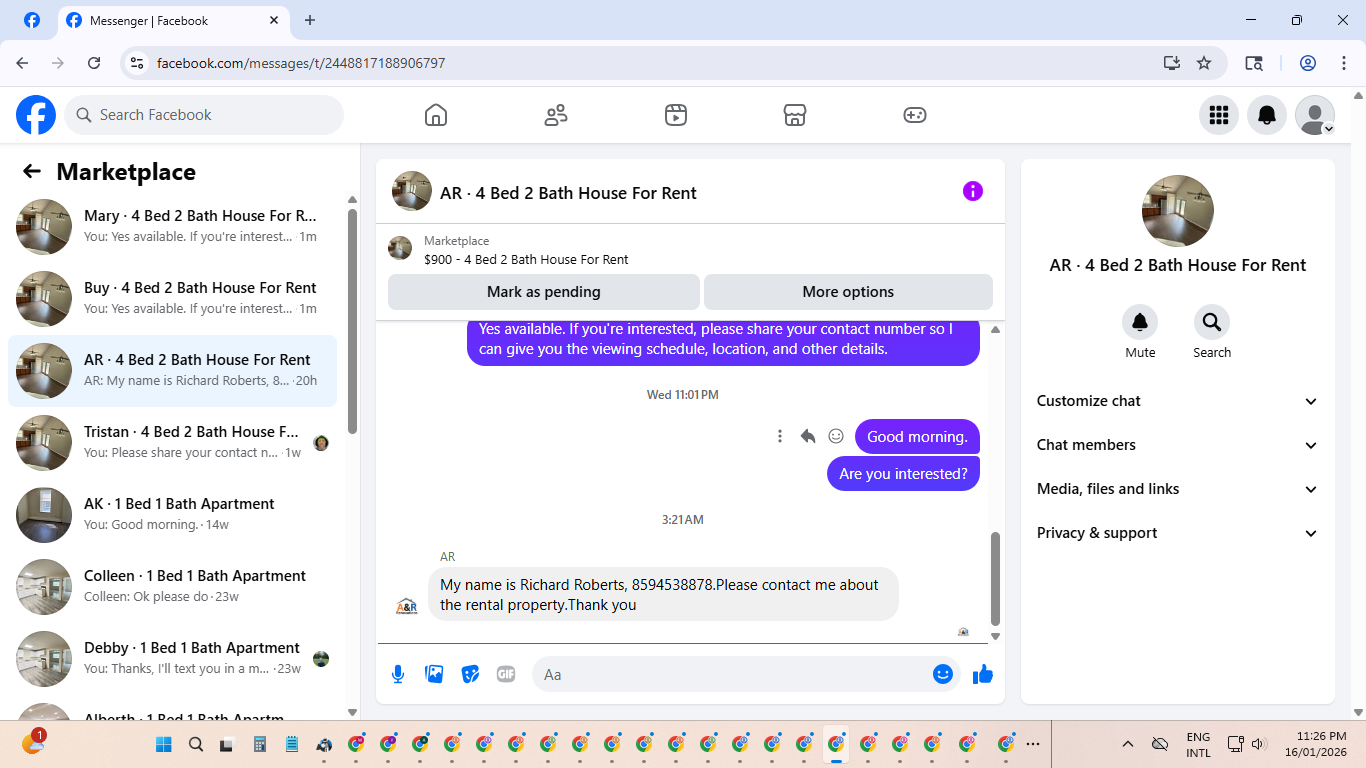Open emoji picker in message box
The width and height of the screenshot is (1366, 768).
coord(942,674)
